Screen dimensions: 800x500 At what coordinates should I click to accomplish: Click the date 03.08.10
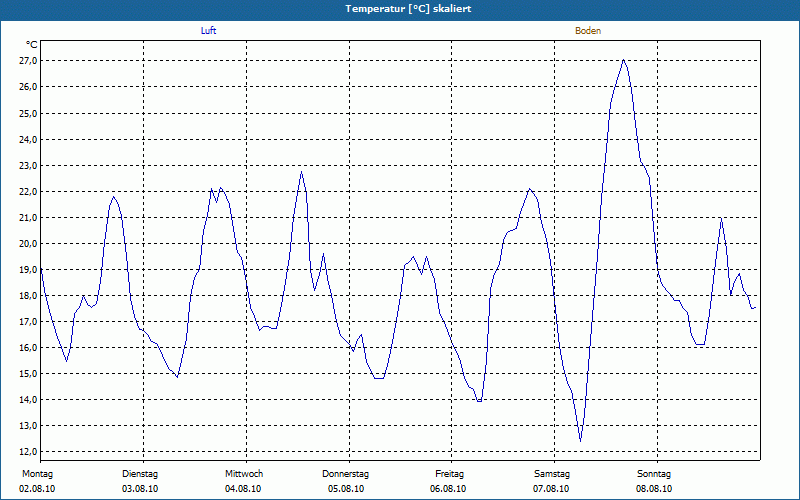140,489
